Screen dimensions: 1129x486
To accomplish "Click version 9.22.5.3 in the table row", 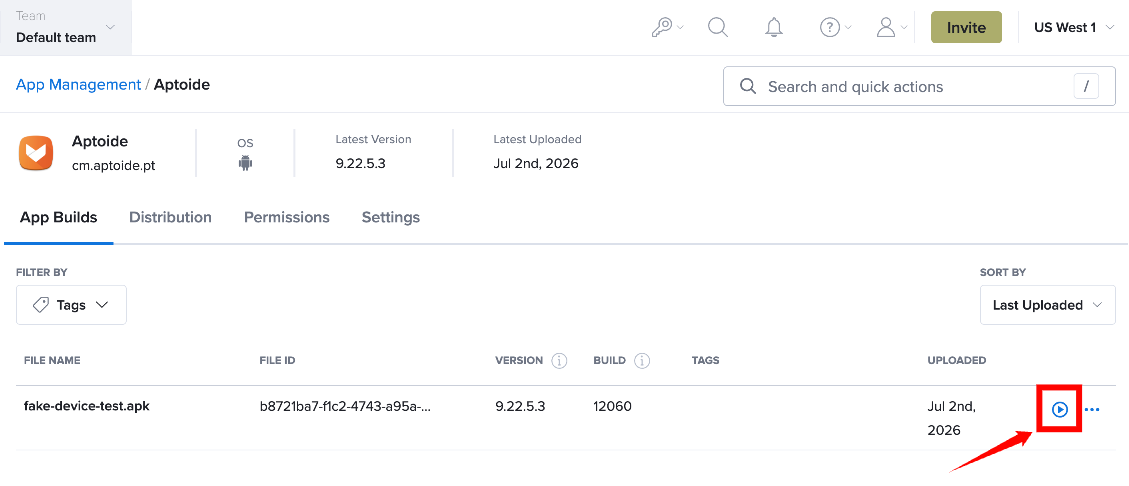I will pos(520,406).
